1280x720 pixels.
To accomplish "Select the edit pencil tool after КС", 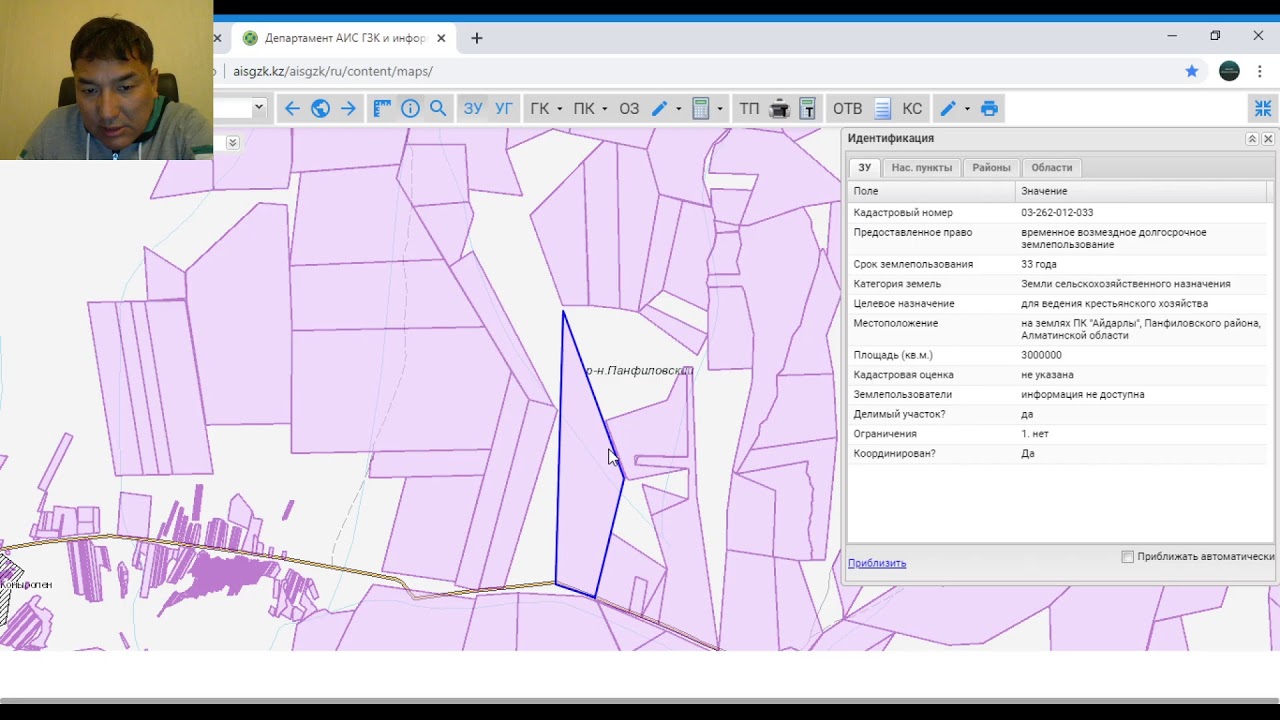I will pyautogui.click(x=948, y=109).
